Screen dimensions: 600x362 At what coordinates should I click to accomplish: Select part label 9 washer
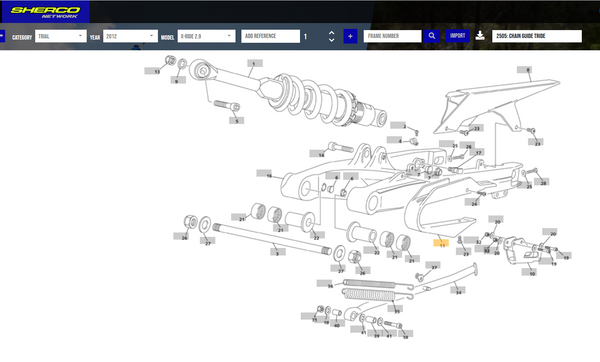[178, 80]
